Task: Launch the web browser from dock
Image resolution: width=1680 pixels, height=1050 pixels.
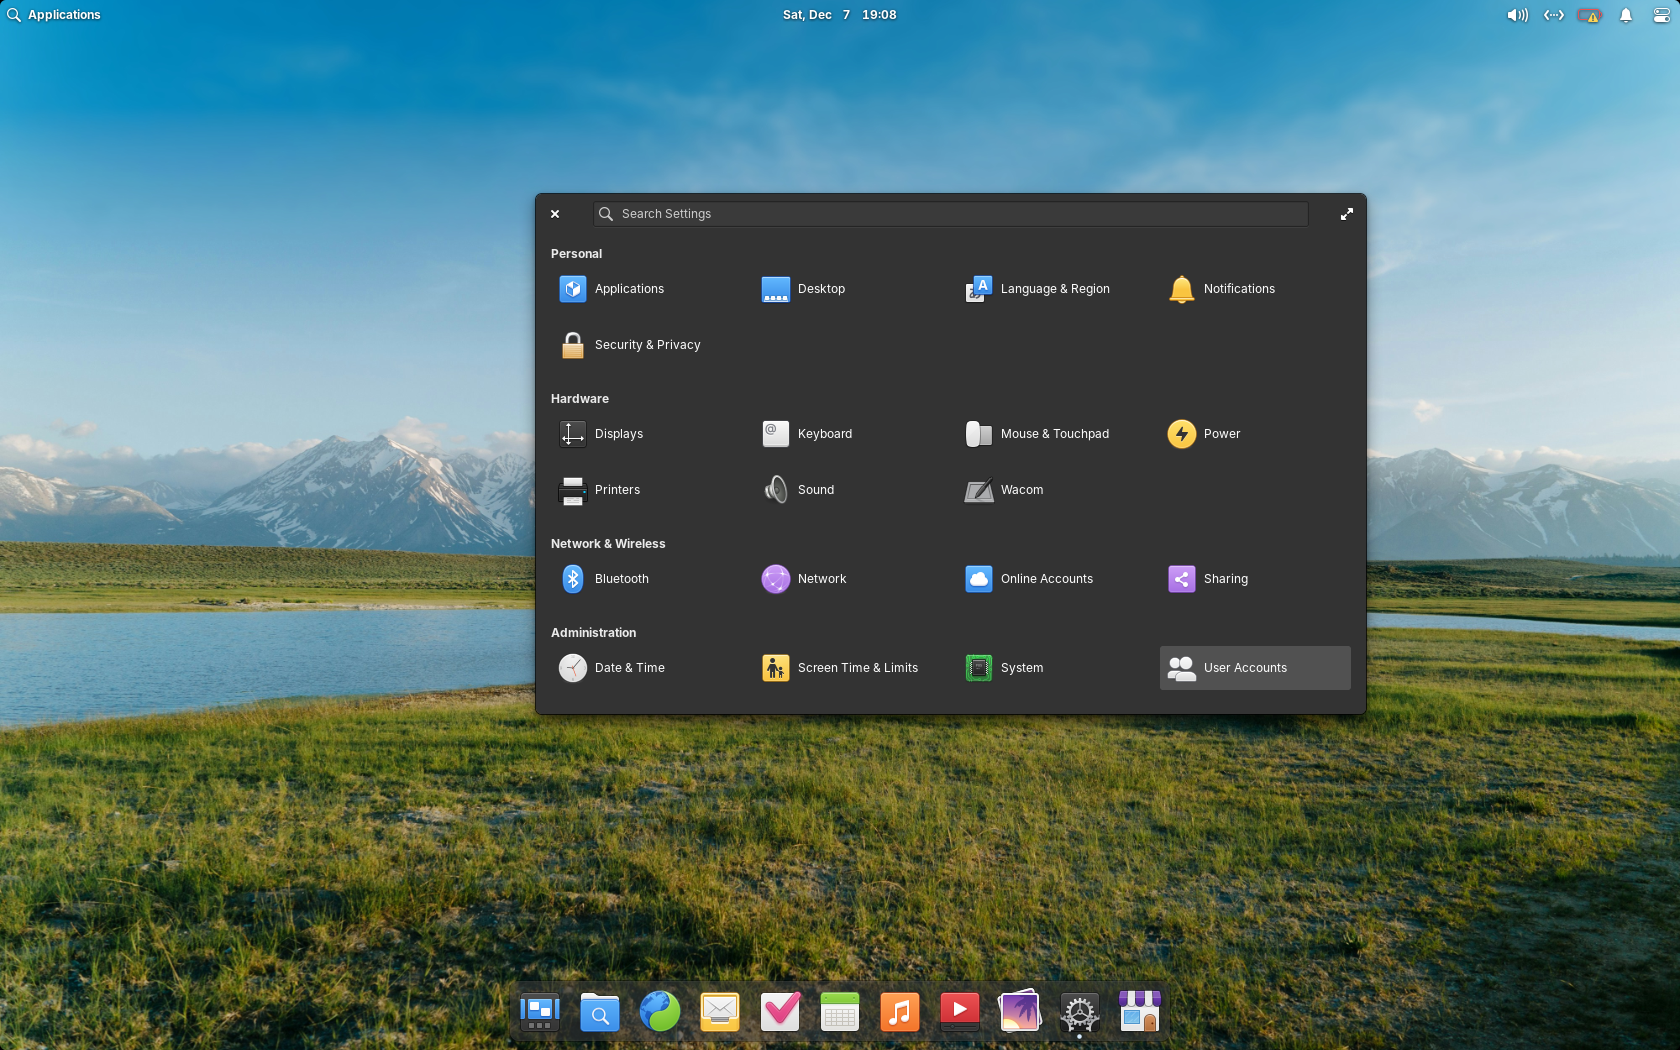Action: [x=660, y=1012]
